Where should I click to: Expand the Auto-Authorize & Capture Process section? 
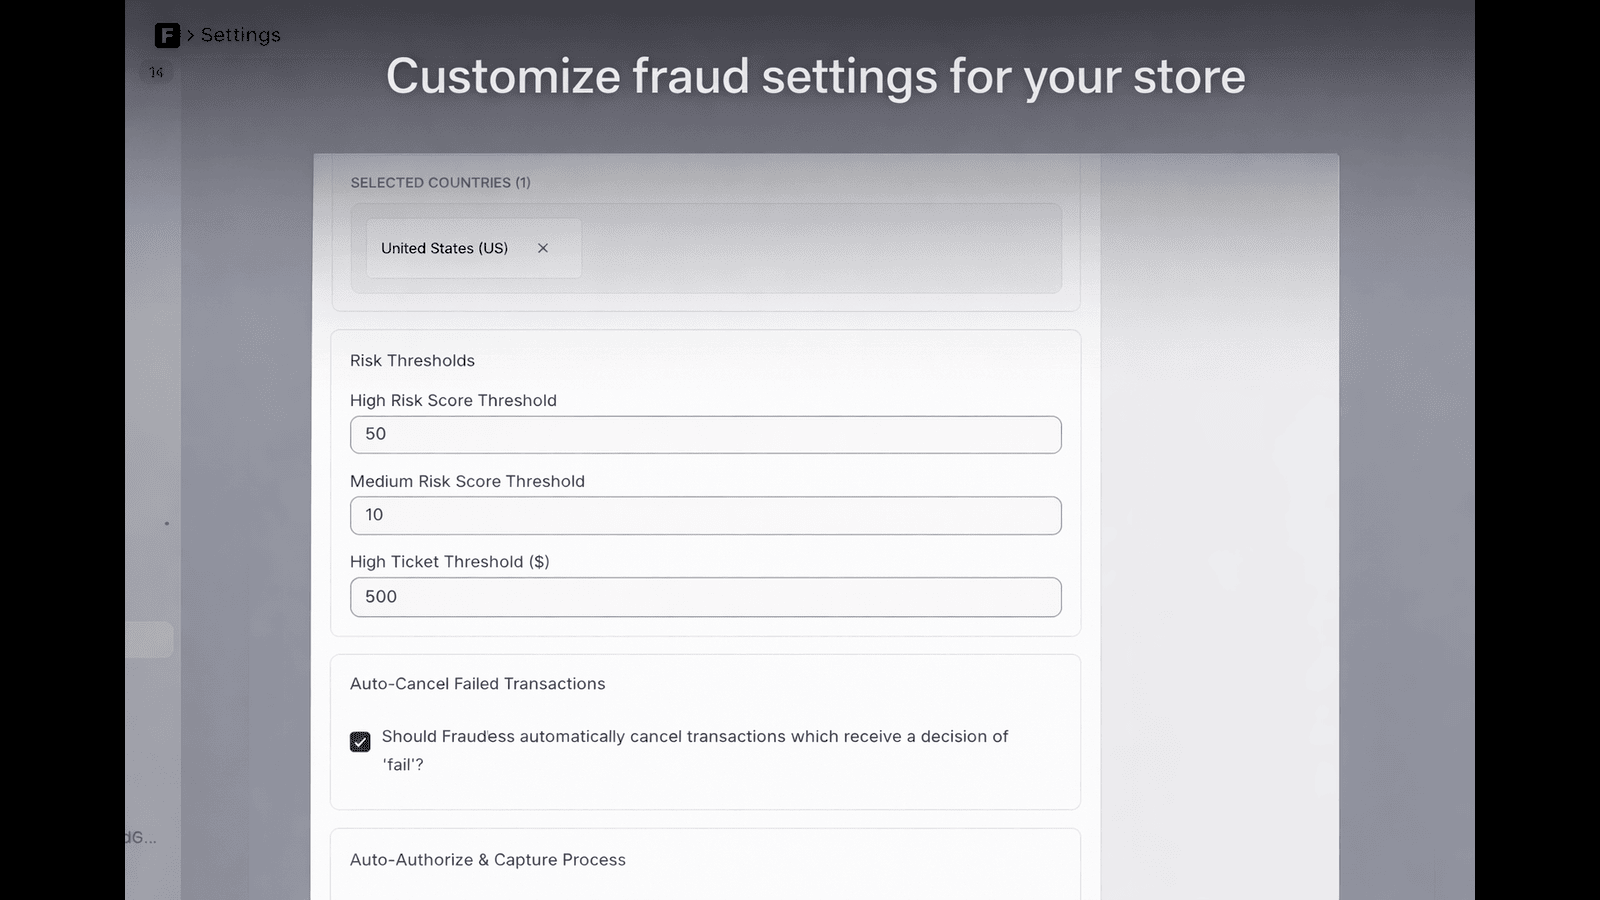pyautogui.click(x=487, y=859)
